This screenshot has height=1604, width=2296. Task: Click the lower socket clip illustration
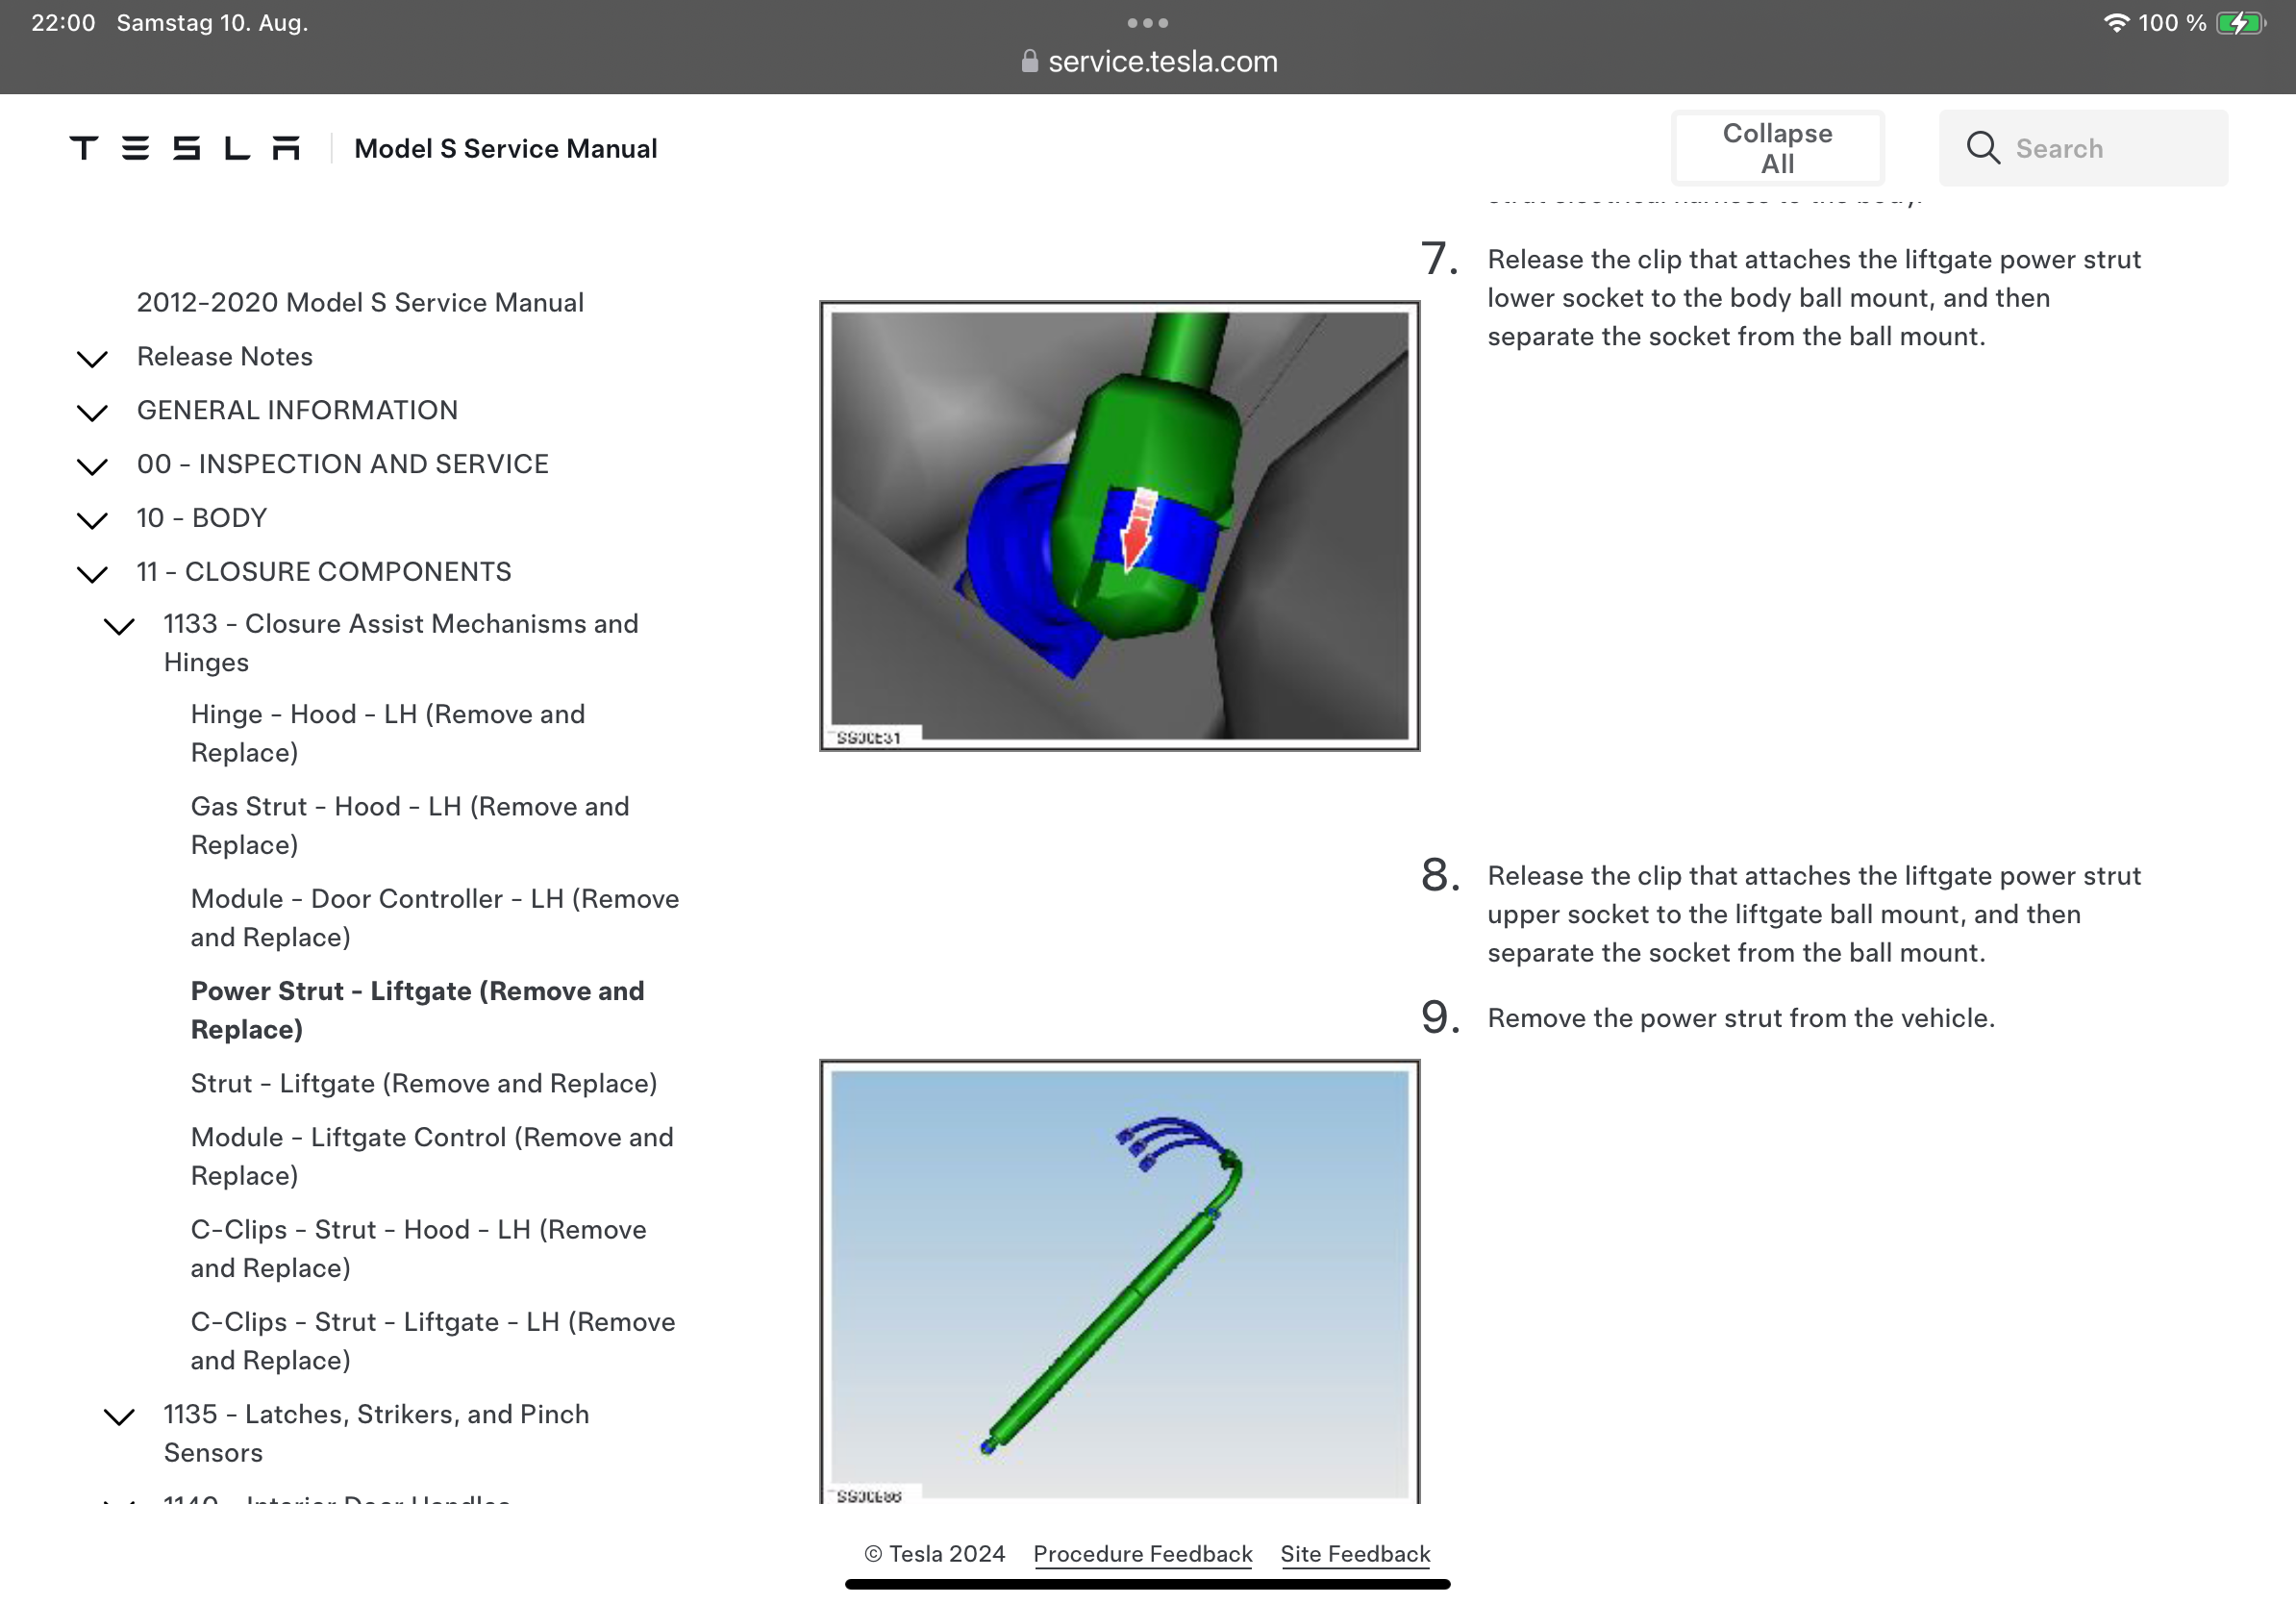point(1119,526)
